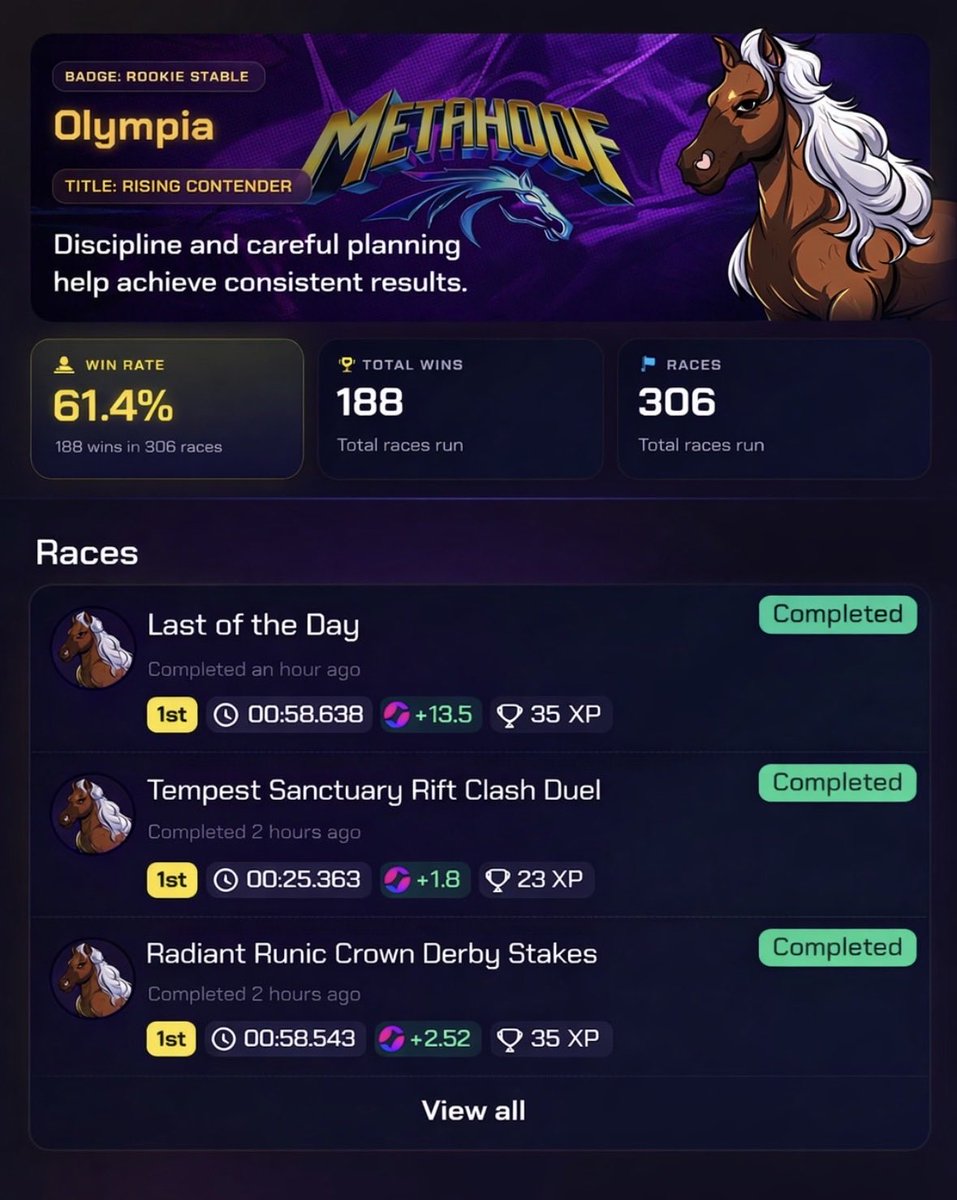Click the clock icon in Last of the Day
The width and height of the screenshot is (957, 1200).
click(227, 716)
